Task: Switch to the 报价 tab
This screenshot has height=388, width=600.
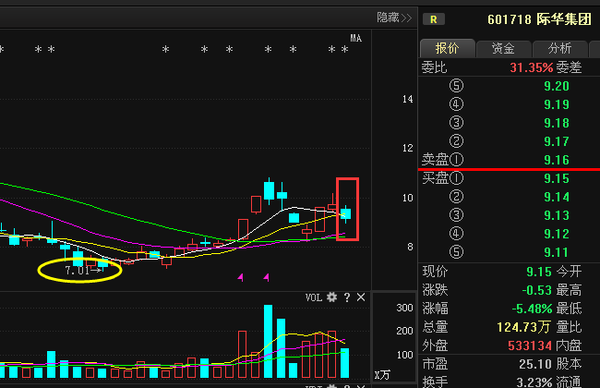Action: pos(447,49)
